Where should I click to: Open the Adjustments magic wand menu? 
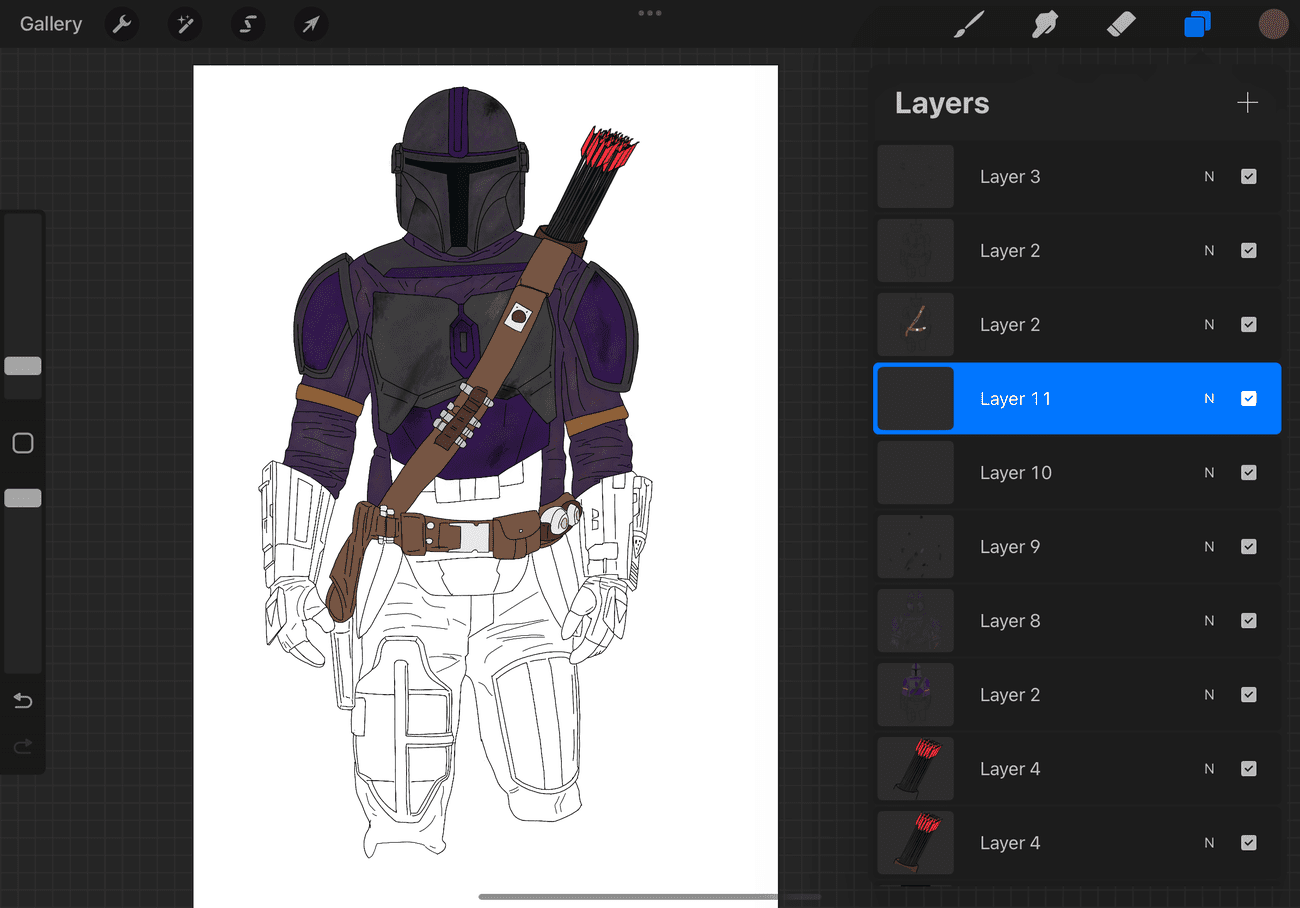coord(185,23)
